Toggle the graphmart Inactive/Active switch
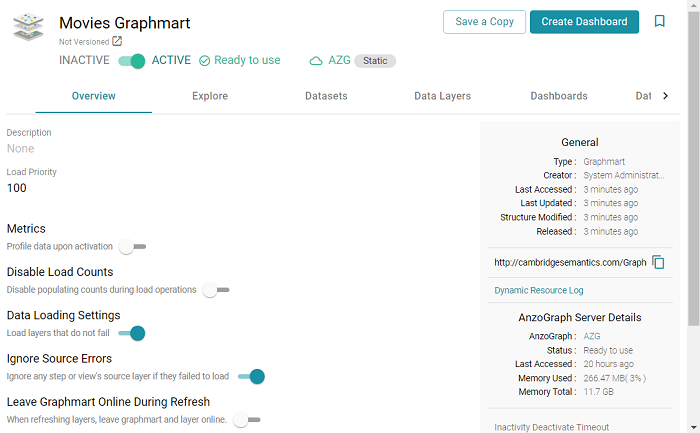This screenshot has width=700, height=433. point(132,61)
